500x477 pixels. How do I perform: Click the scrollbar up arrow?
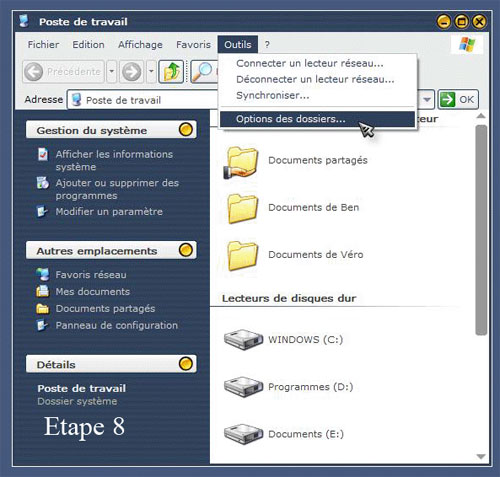click(481, 116)
